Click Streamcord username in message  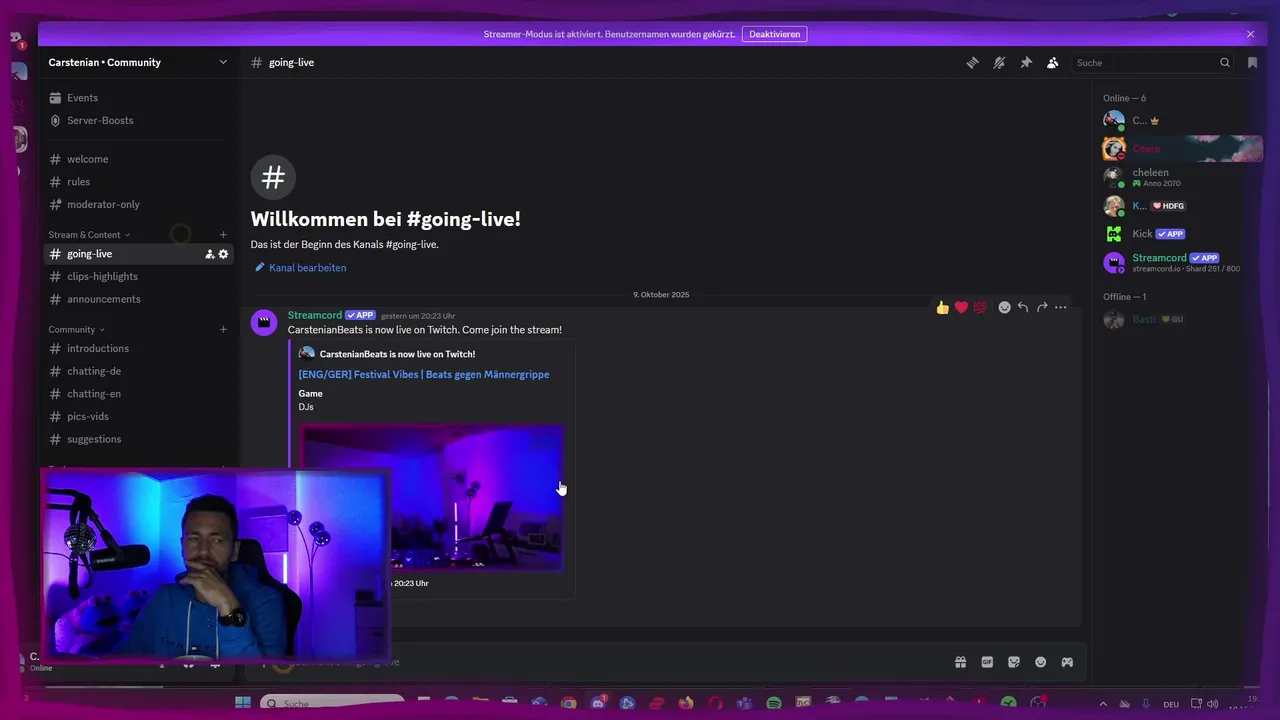coord(315,315)
